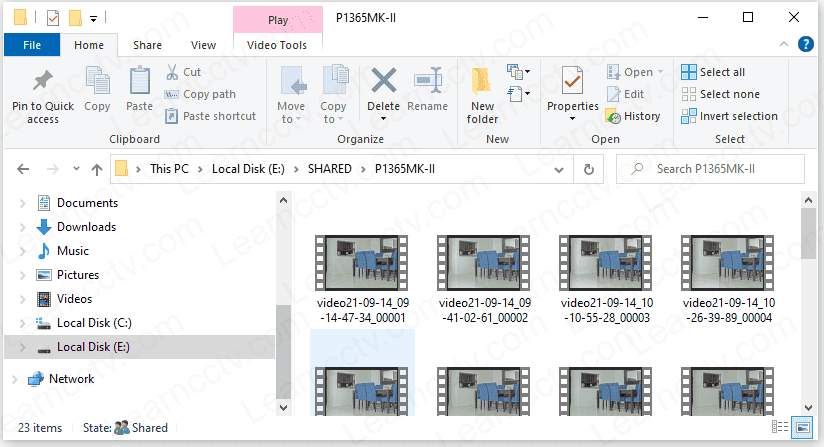Image resolution: width=824 pixels, height=447 pixels.
Task: Open Properties with the checkmark icon
Action: coord(572,81)
